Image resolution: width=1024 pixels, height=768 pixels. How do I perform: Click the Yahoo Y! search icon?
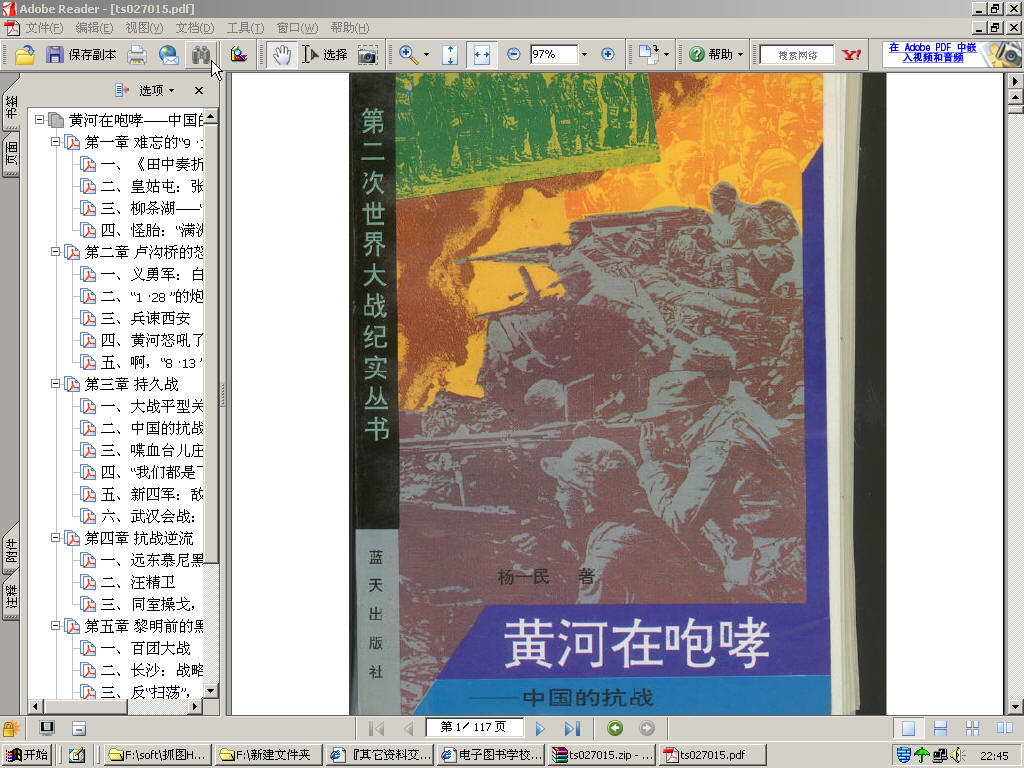click(x=852, y=55)
